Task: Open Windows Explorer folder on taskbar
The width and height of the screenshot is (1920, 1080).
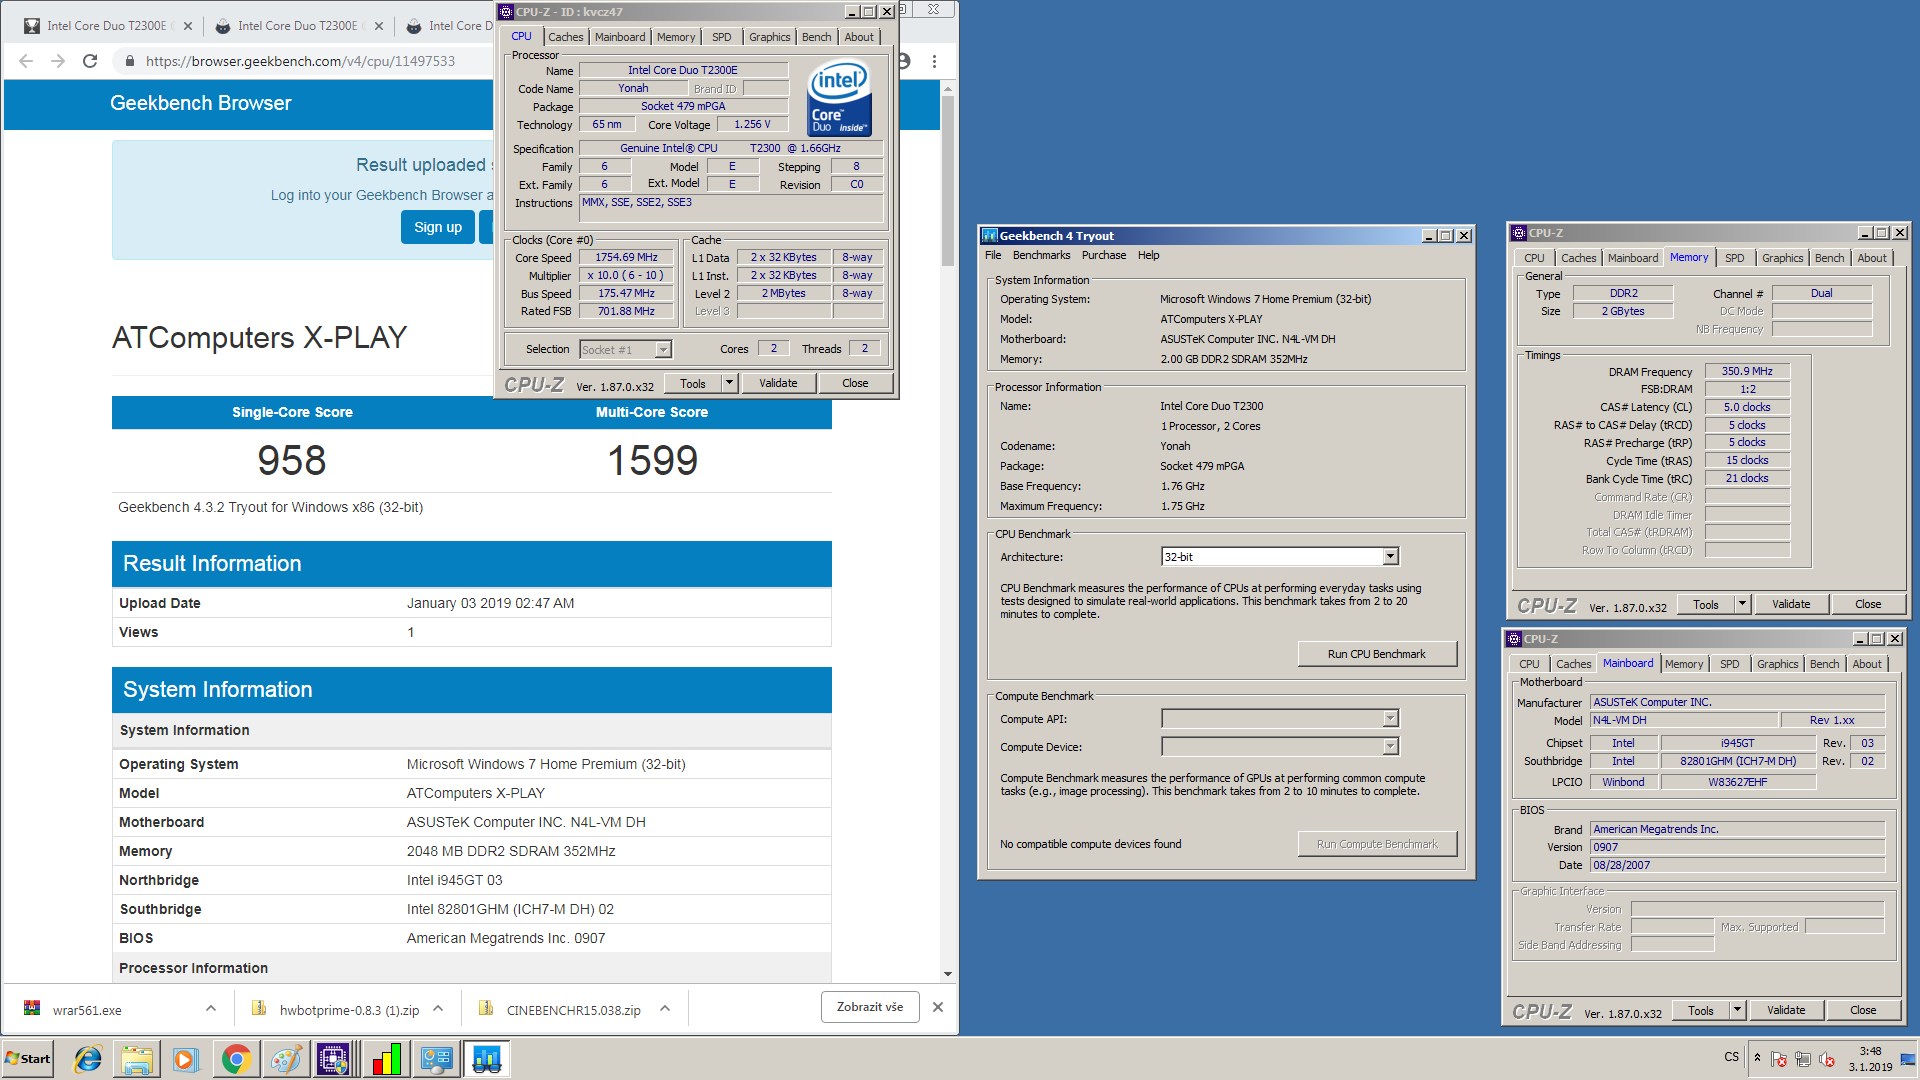Action: 137,1059
